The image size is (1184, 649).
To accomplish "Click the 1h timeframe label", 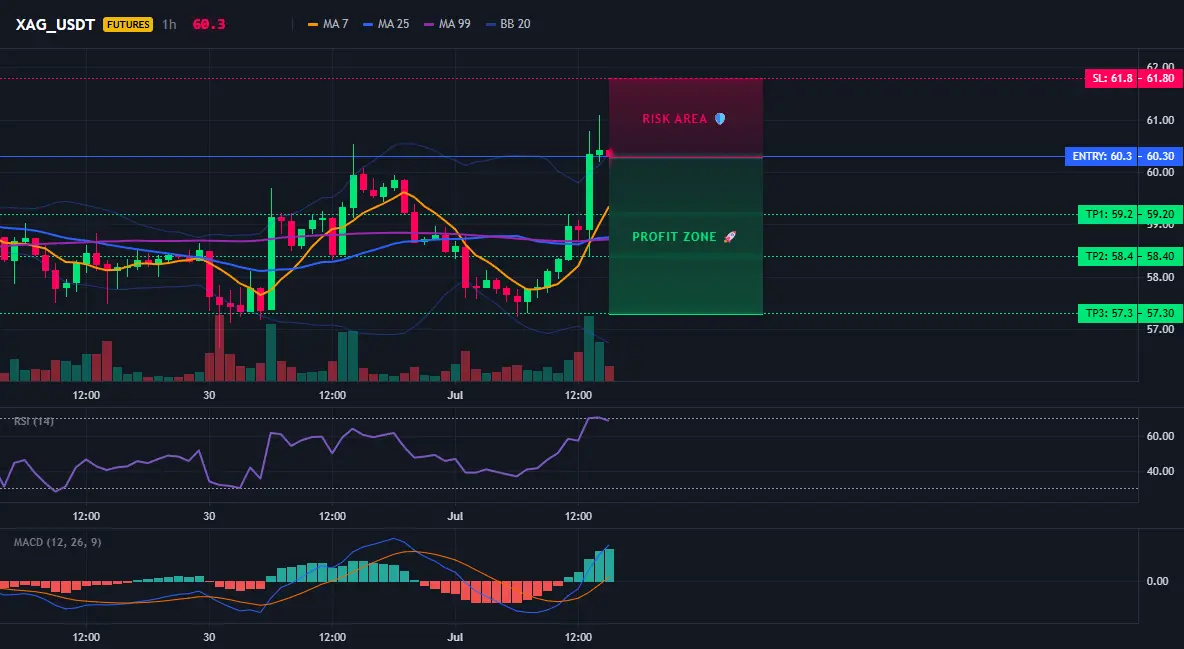I will [x=169, y=24].
